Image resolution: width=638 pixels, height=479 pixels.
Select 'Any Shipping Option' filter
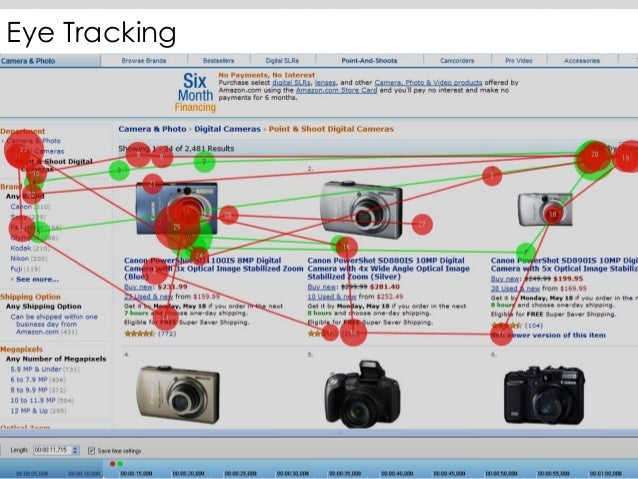(44, 306)
